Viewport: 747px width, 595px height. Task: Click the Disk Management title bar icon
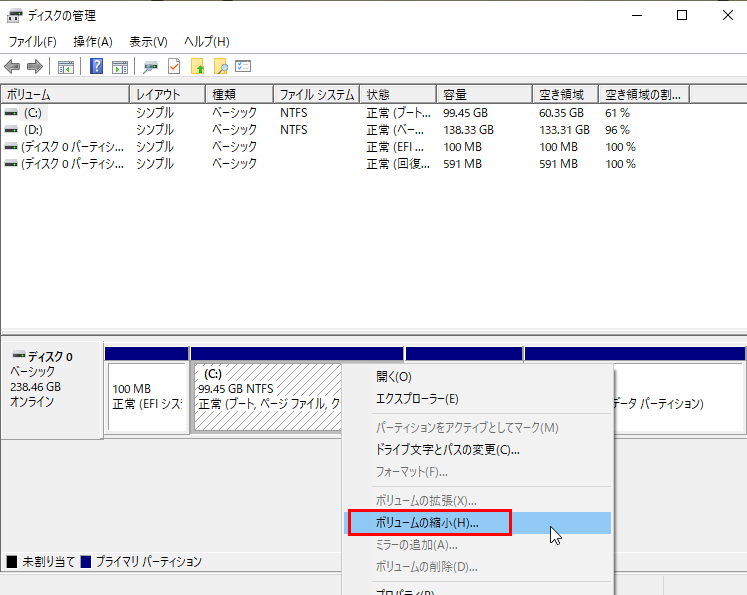click(14, 16)
